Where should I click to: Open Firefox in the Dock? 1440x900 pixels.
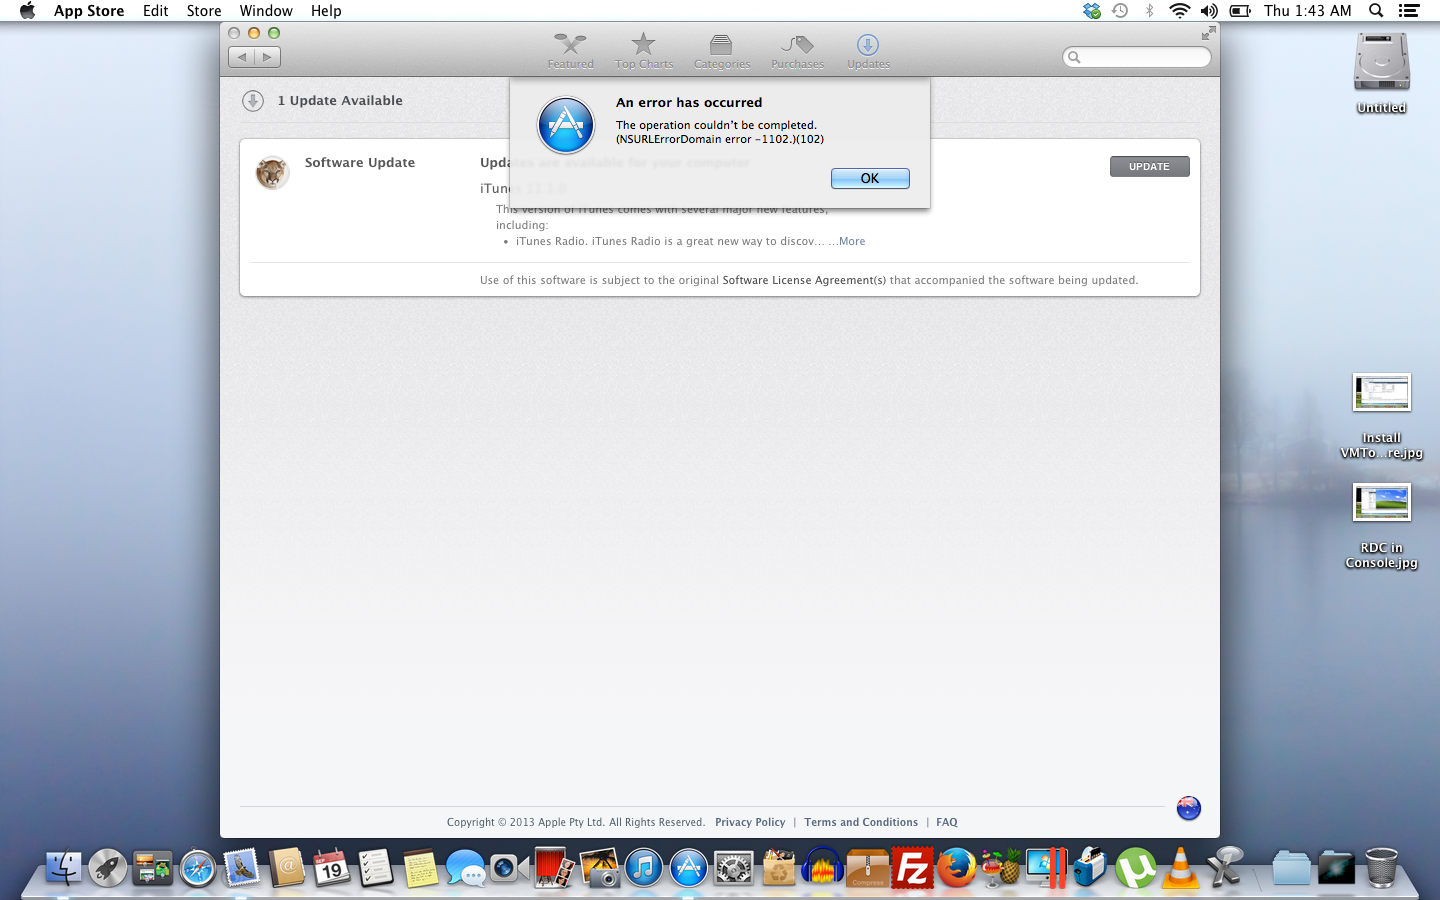[957, 868]
